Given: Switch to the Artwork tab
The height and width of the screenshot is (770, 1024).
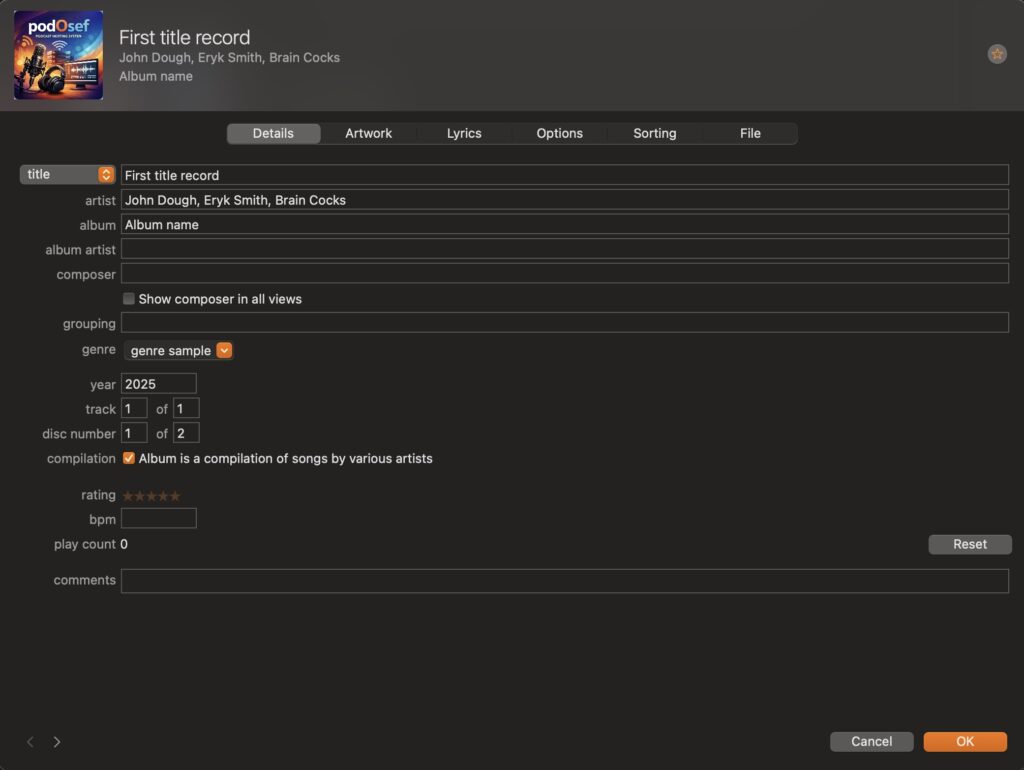Looking at the screenshot, I should click(x=368, y=134).
